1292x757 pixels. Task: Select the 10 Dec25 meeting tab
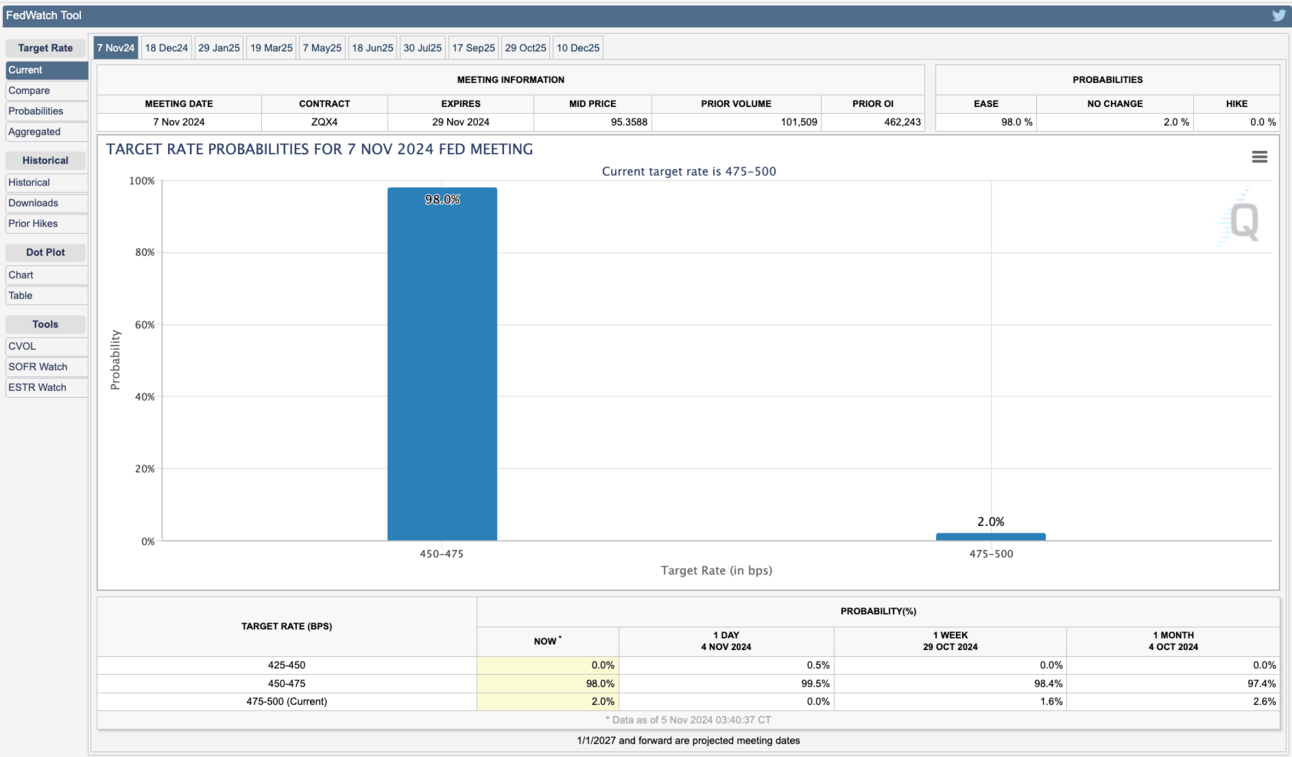pos(578,48)
